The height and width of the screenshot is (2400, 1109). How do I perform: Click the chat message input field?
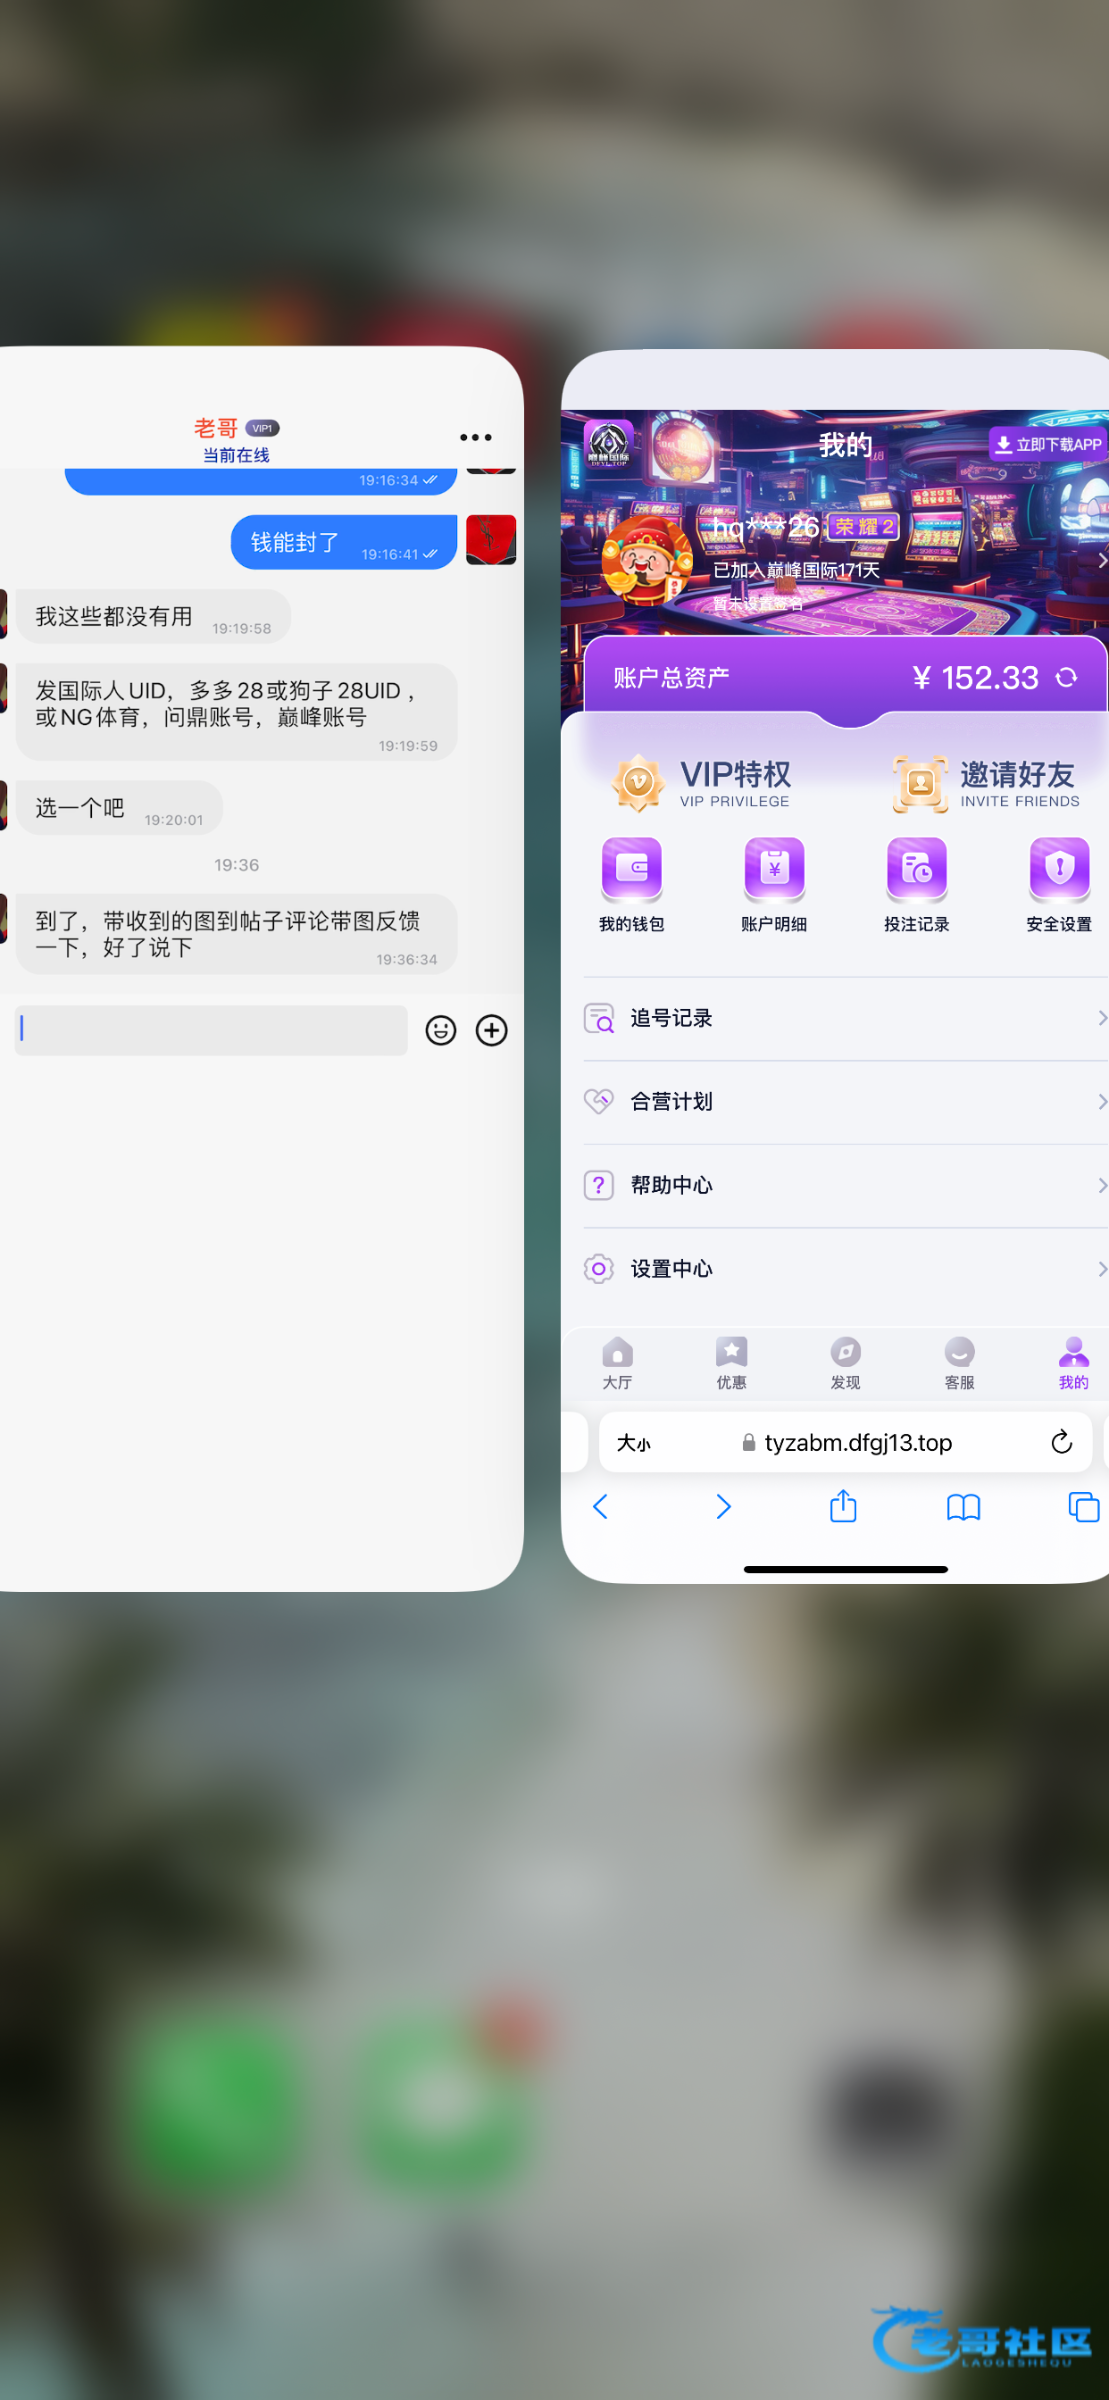212,1030
